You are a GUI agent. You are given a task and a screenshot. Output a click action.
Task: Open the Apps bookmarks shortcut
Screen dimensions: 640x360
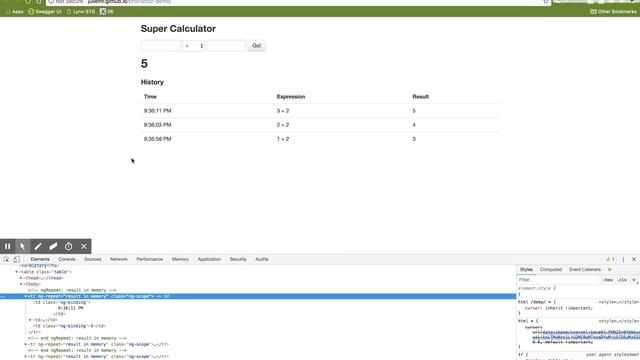pos(14,11)
